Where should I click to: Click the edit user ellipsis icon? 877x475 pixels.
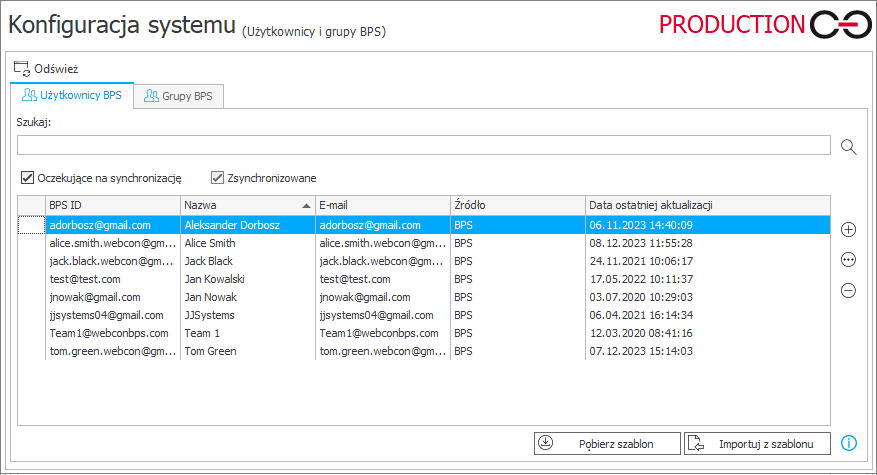848,260
